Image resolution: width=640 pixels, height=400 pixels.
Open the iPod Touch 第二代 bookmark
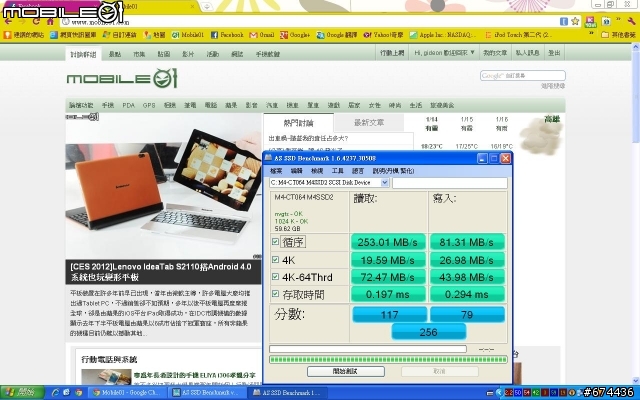pyautogui.click(x=518, y=35)
